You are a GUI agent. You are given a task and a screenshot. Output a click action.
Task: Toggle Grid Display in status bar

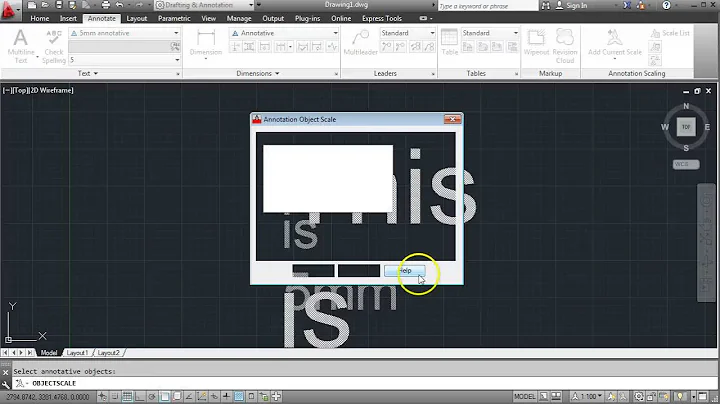pyautogui.click(x=127, y=396)
